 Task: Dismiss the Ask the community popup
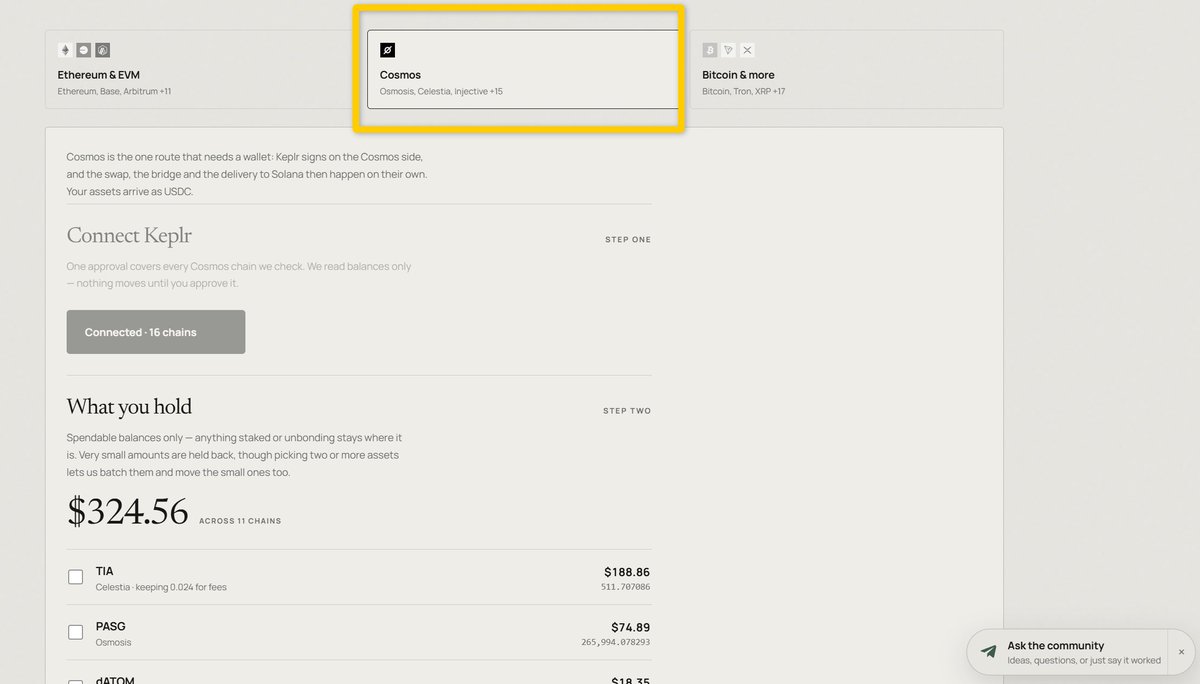(x=1181, y=652)
